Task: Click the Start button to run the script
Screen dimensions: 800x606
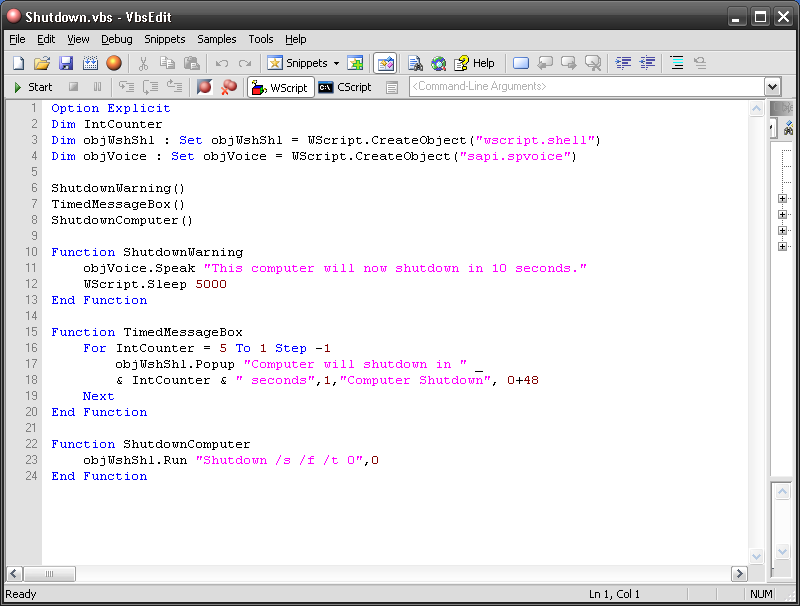Action: (33, 87)
